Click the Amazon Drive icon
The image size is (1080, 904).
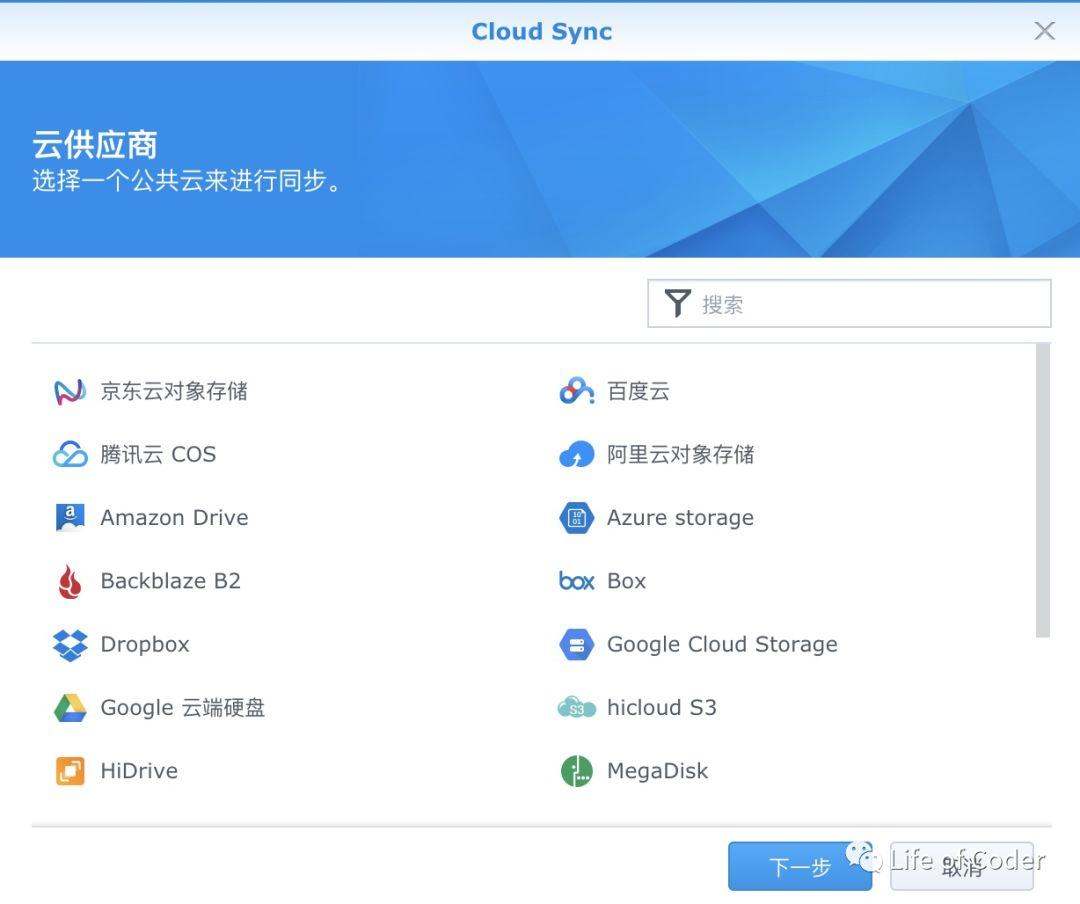tap(70, 518)
